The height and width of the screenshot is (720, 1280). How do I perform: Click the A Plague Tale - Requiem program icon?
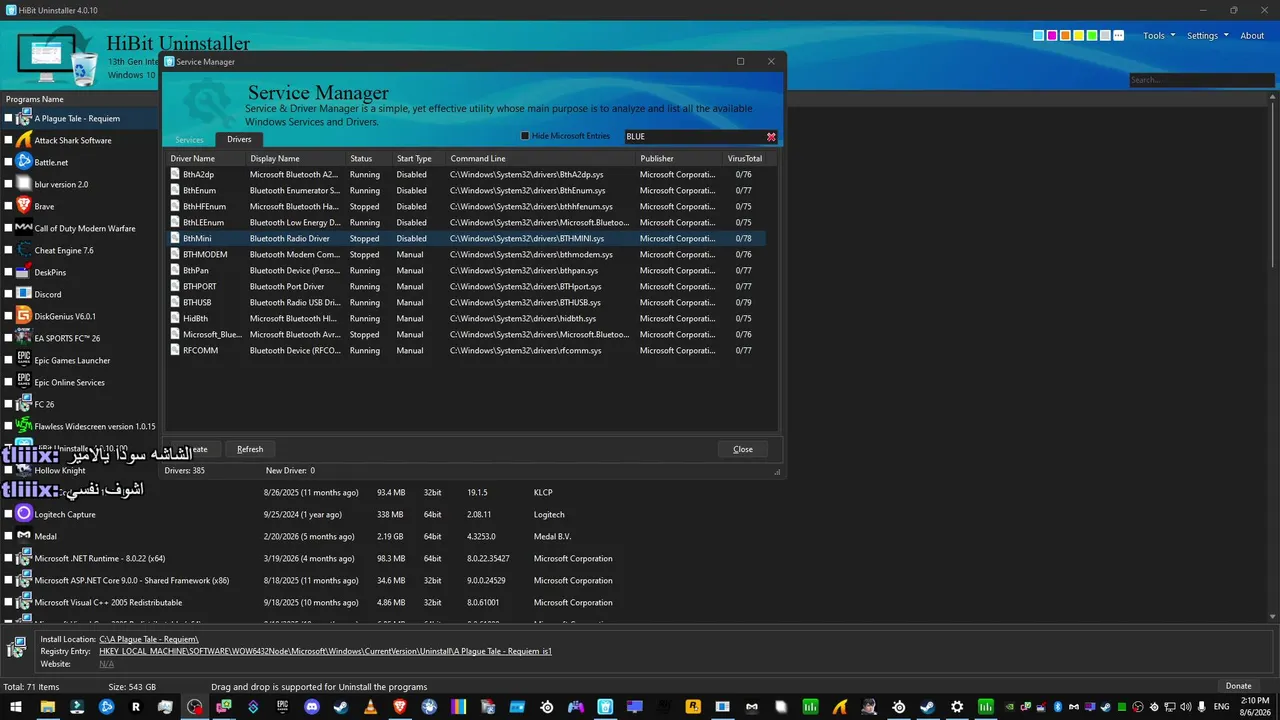(24, 118)
